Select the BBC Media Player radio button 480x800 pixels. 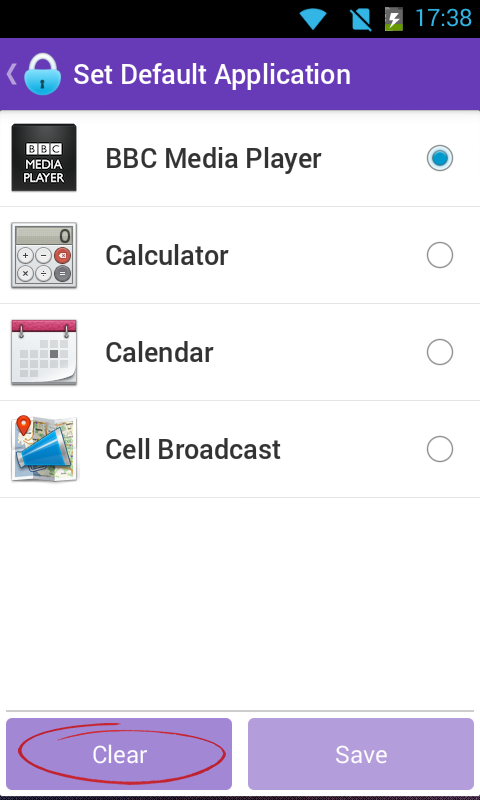point(440,158)
